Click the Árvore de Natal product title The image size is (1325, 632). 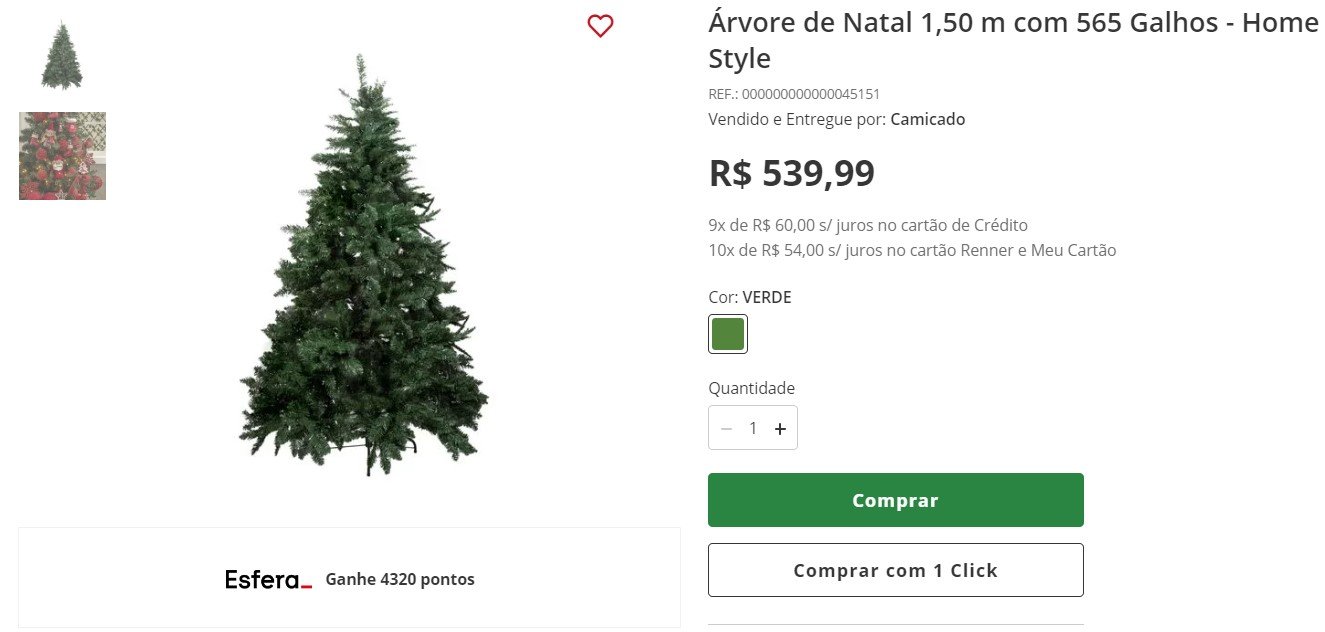pos(1013,40)
